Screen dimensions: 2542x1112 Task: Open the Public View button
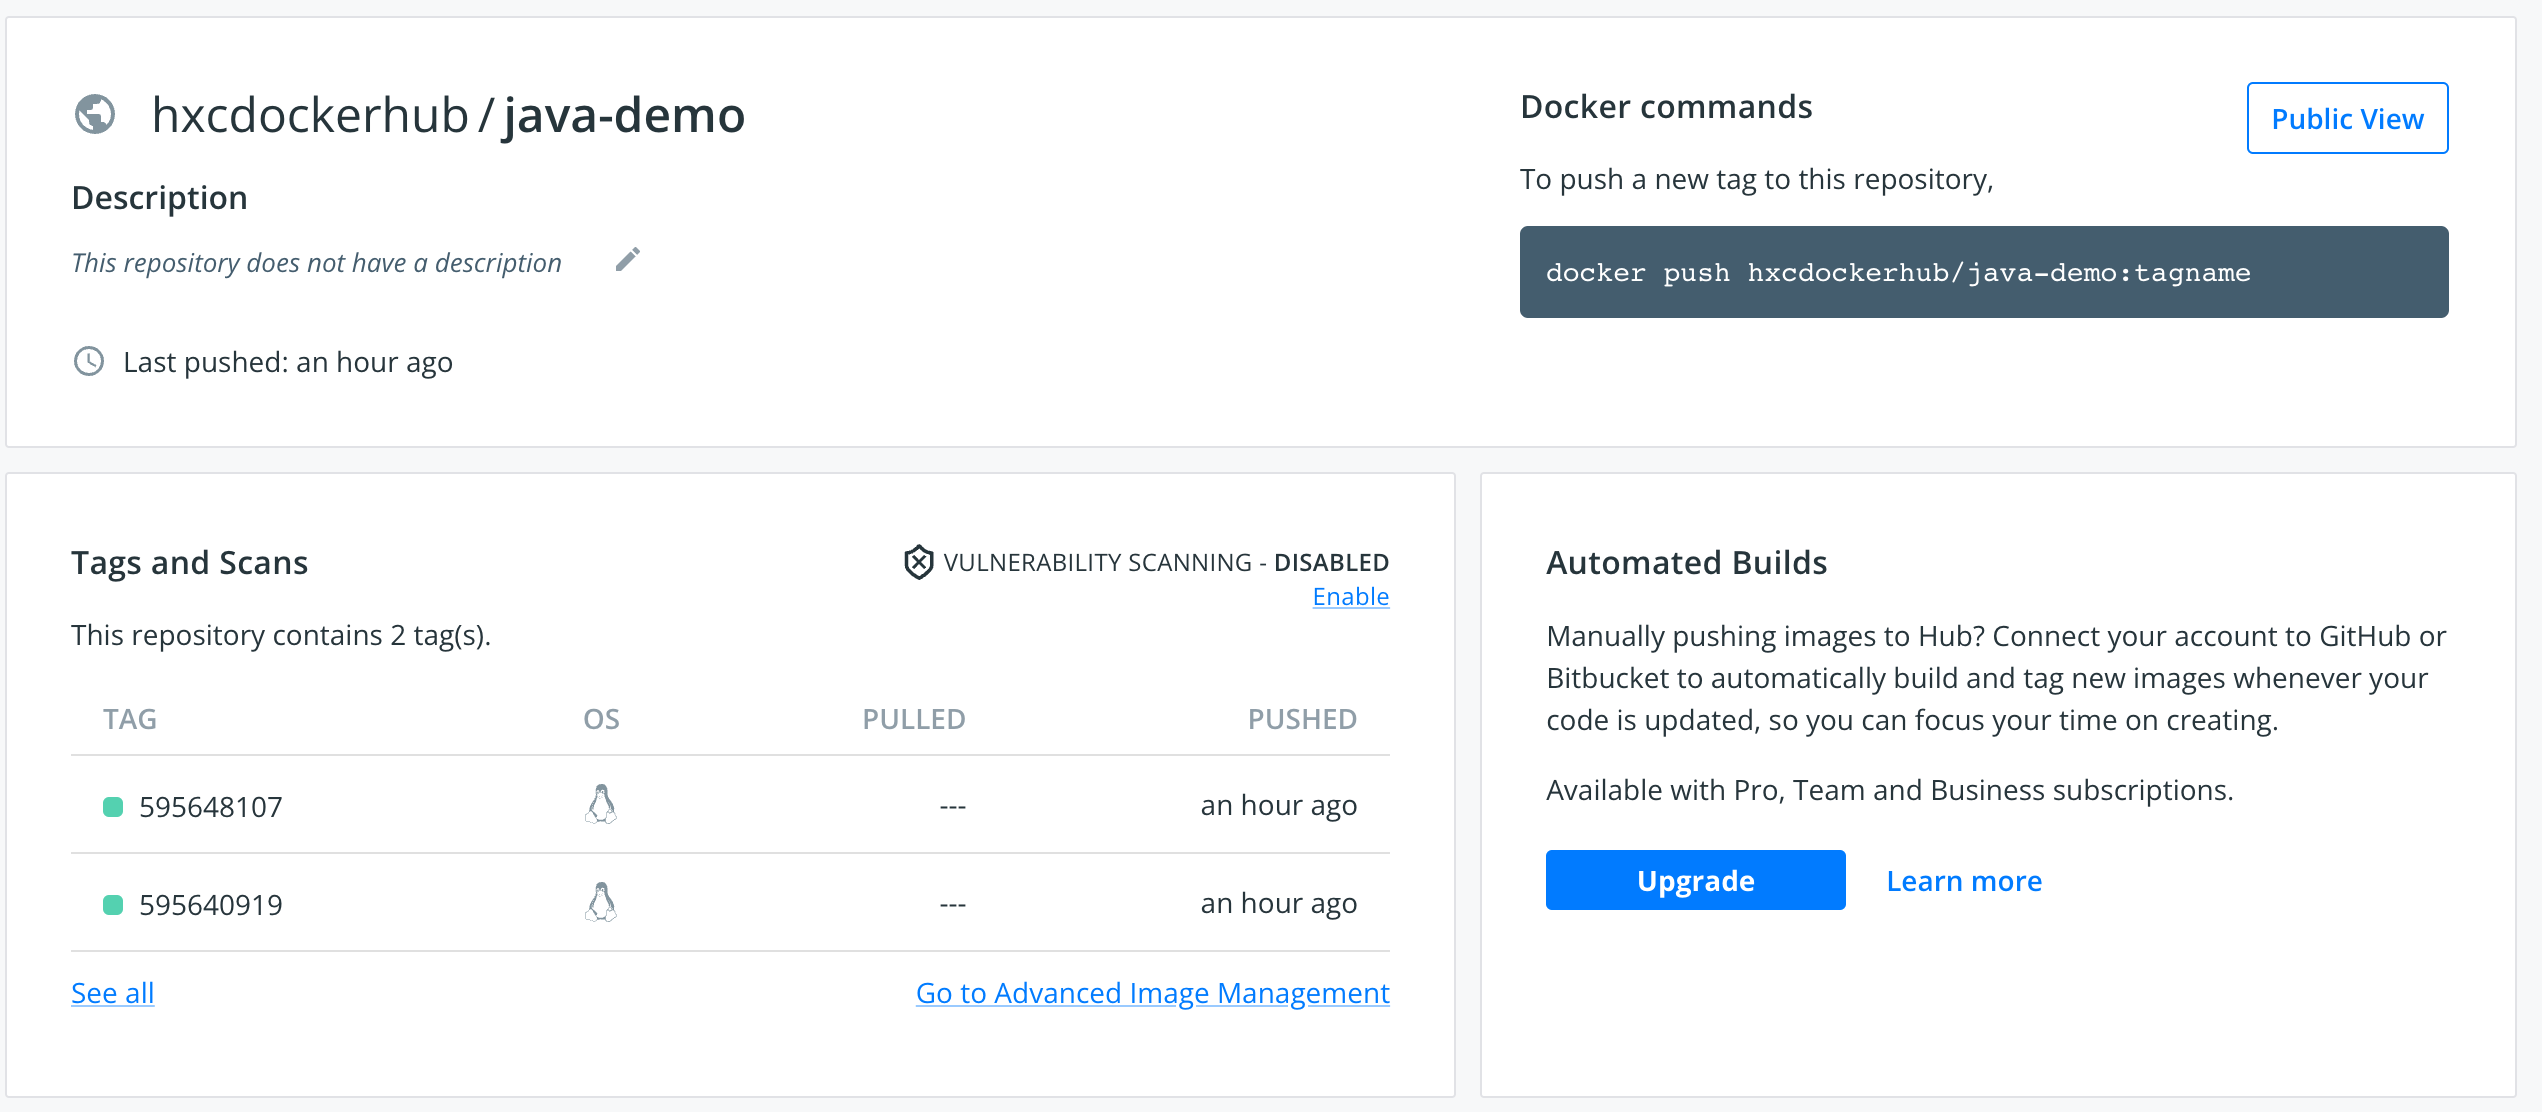point(2346,118)
